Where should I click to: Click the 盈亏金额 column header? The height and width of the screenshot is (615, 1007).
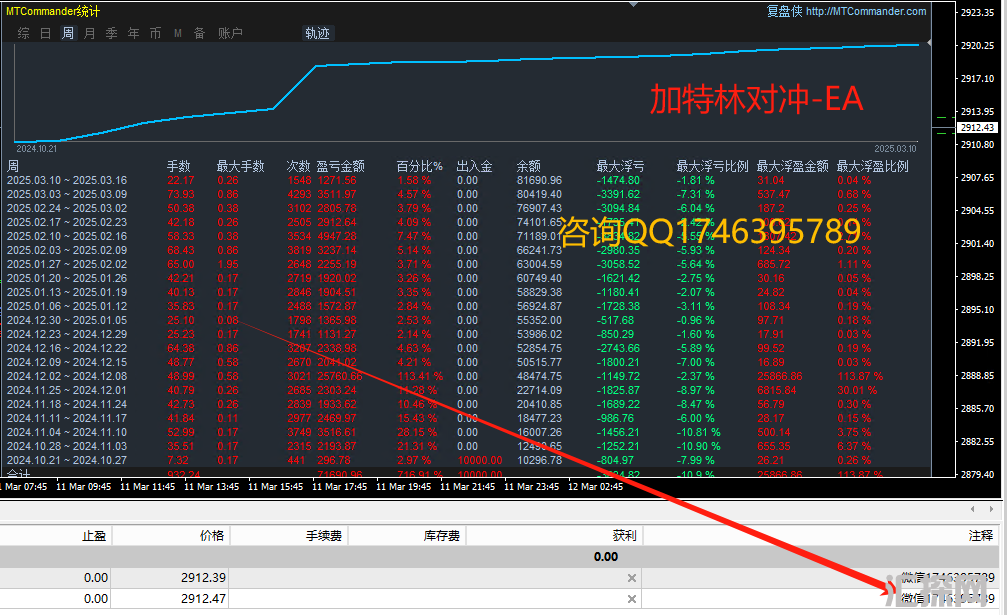[340, 166]
